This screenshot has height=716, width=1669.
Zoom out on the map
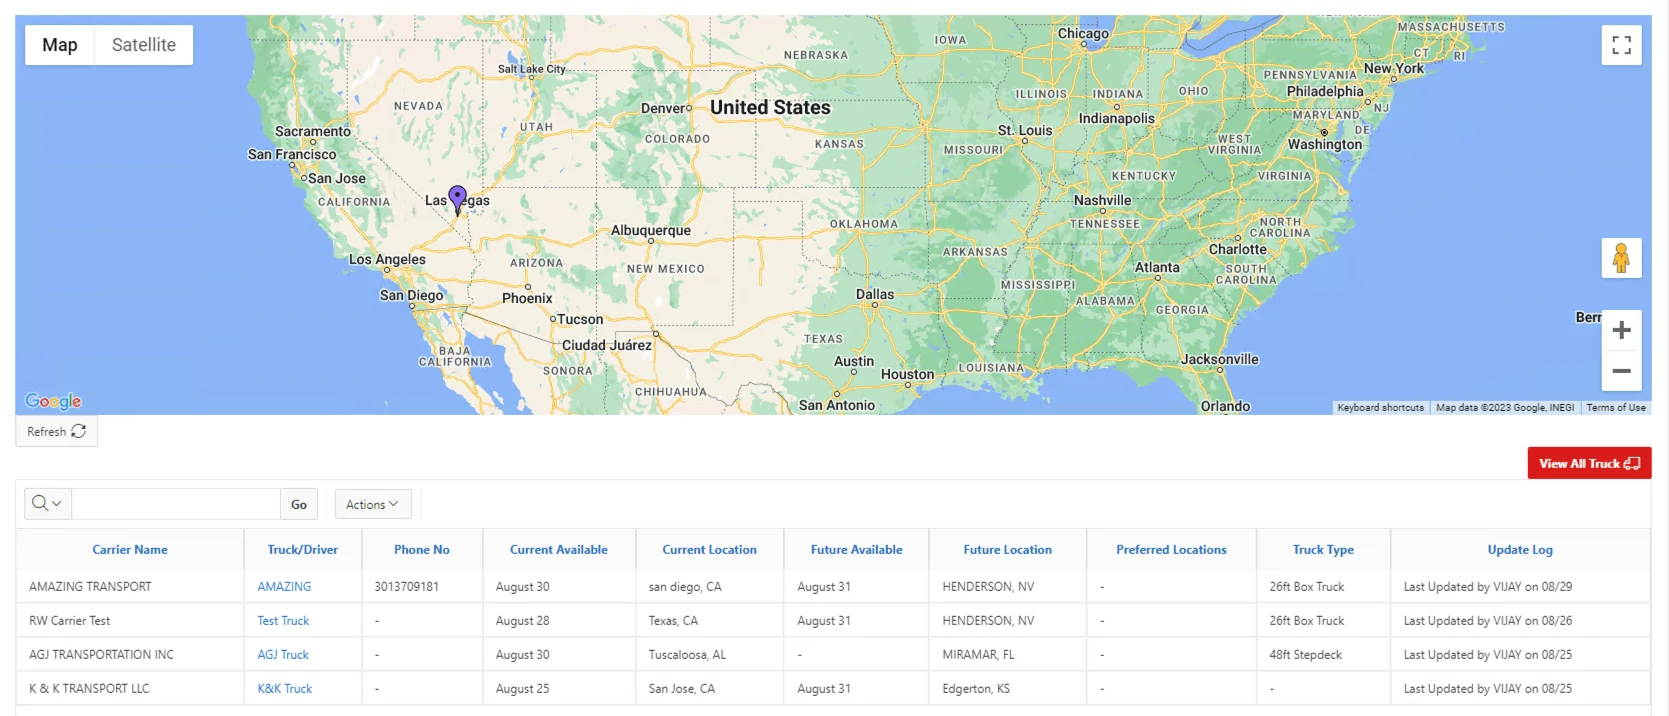(1621, 371)
